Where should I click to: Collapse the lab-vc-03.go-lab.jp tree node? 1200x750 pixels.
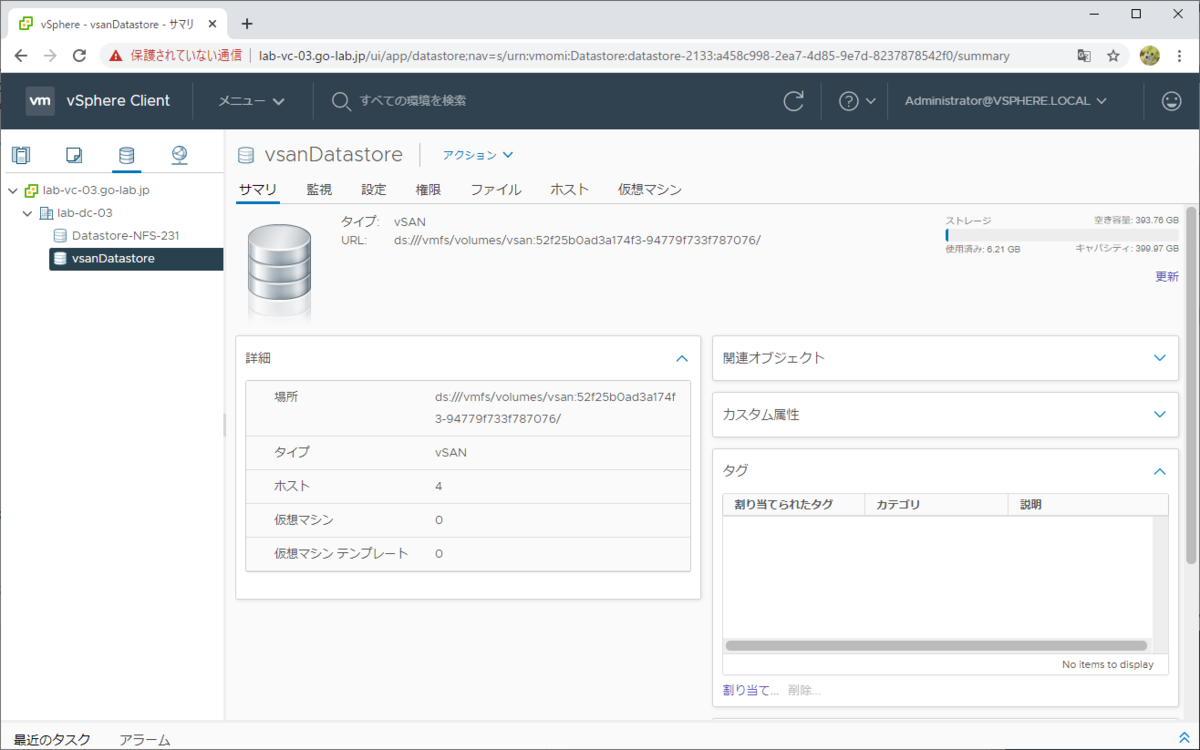tap(12, 190)
